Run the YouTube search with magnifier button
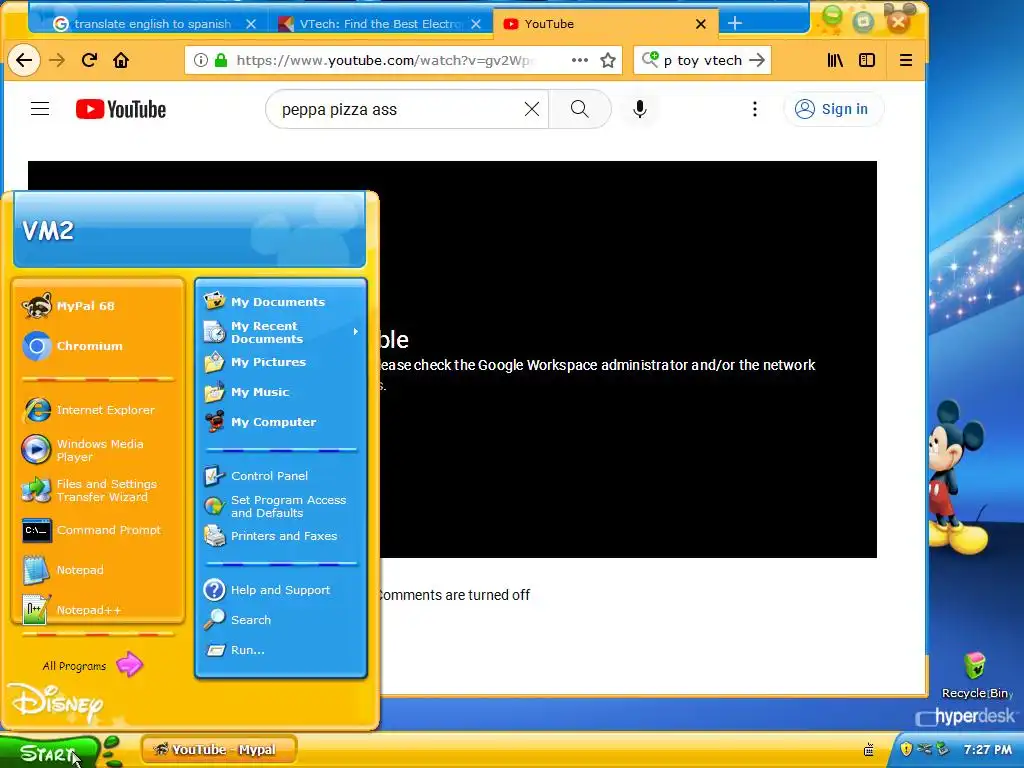The height and width of the screenshot is (768, 1024). tap(579, 109)
